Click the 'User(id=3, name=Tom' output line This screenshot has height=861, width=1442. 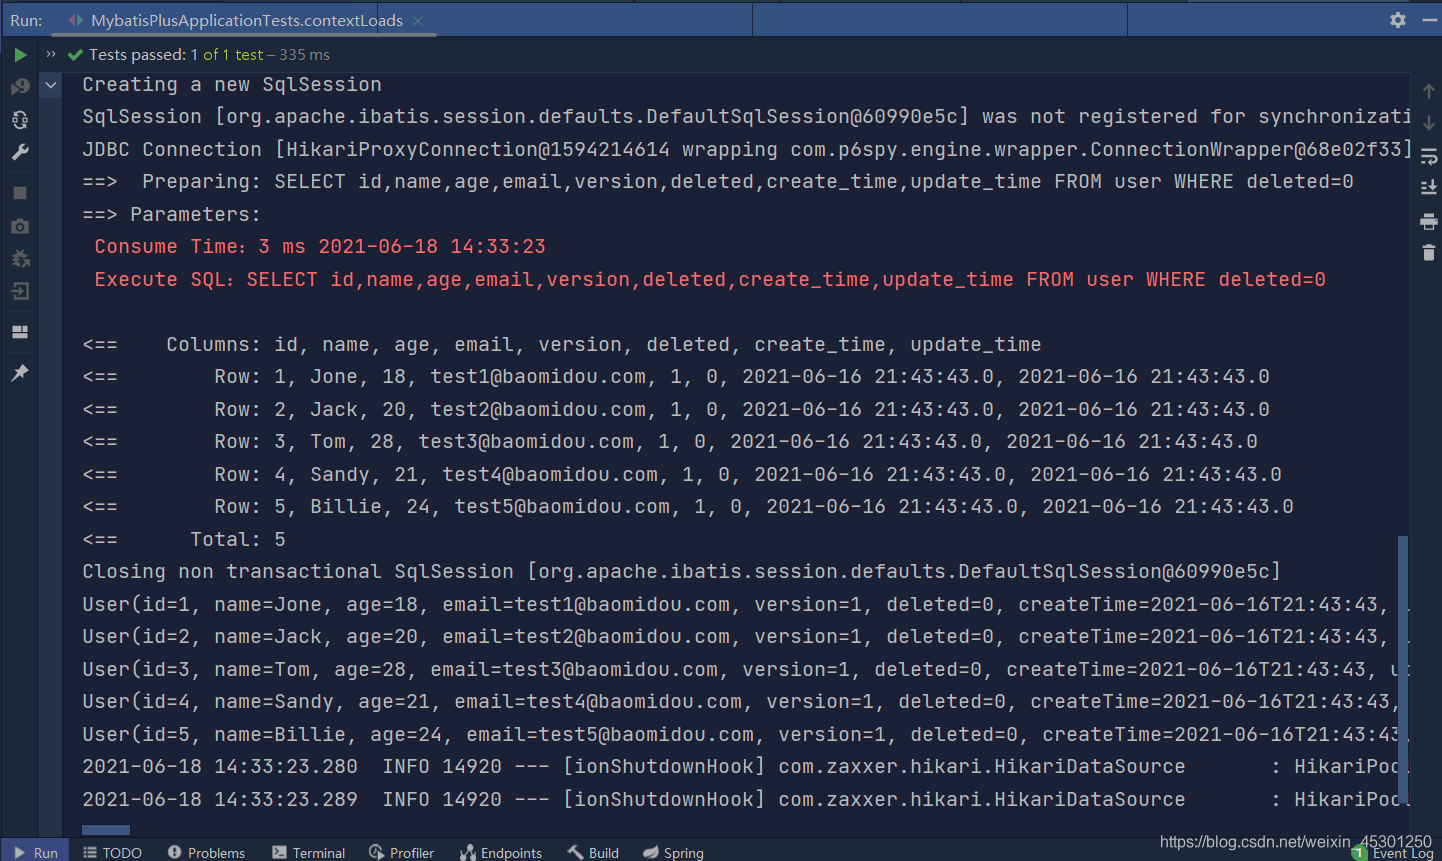pos(746,670)
